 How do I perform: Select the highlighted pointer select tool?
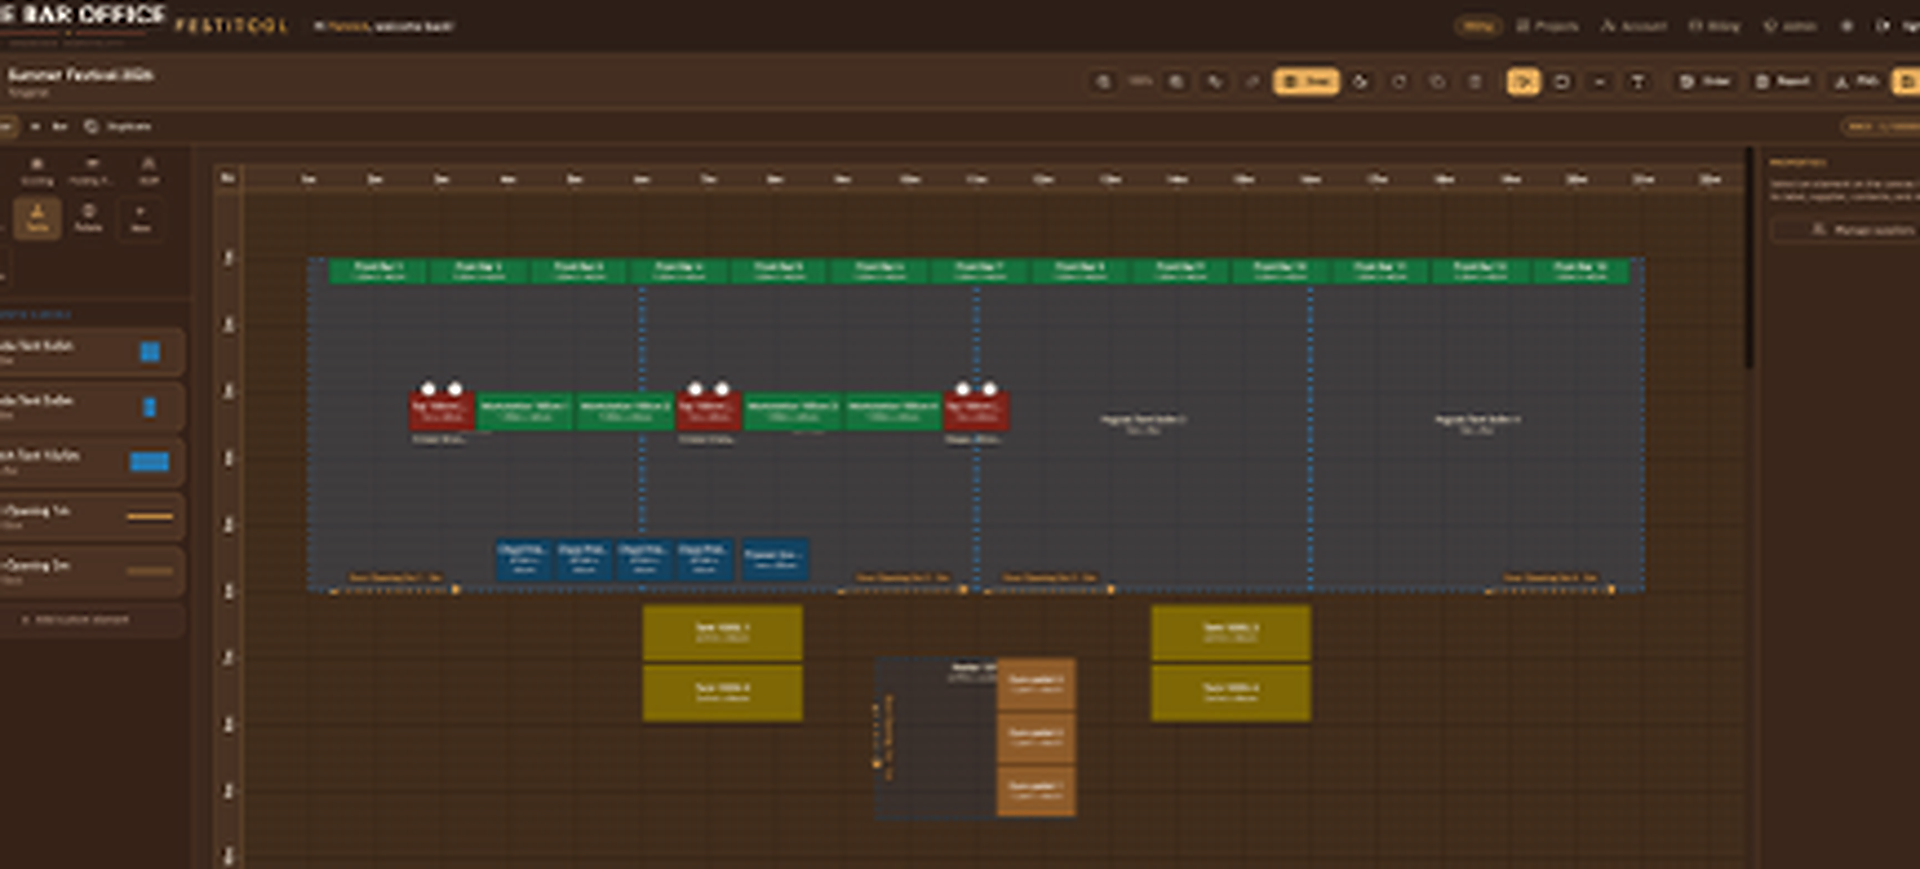click(x=1523, y=82)
